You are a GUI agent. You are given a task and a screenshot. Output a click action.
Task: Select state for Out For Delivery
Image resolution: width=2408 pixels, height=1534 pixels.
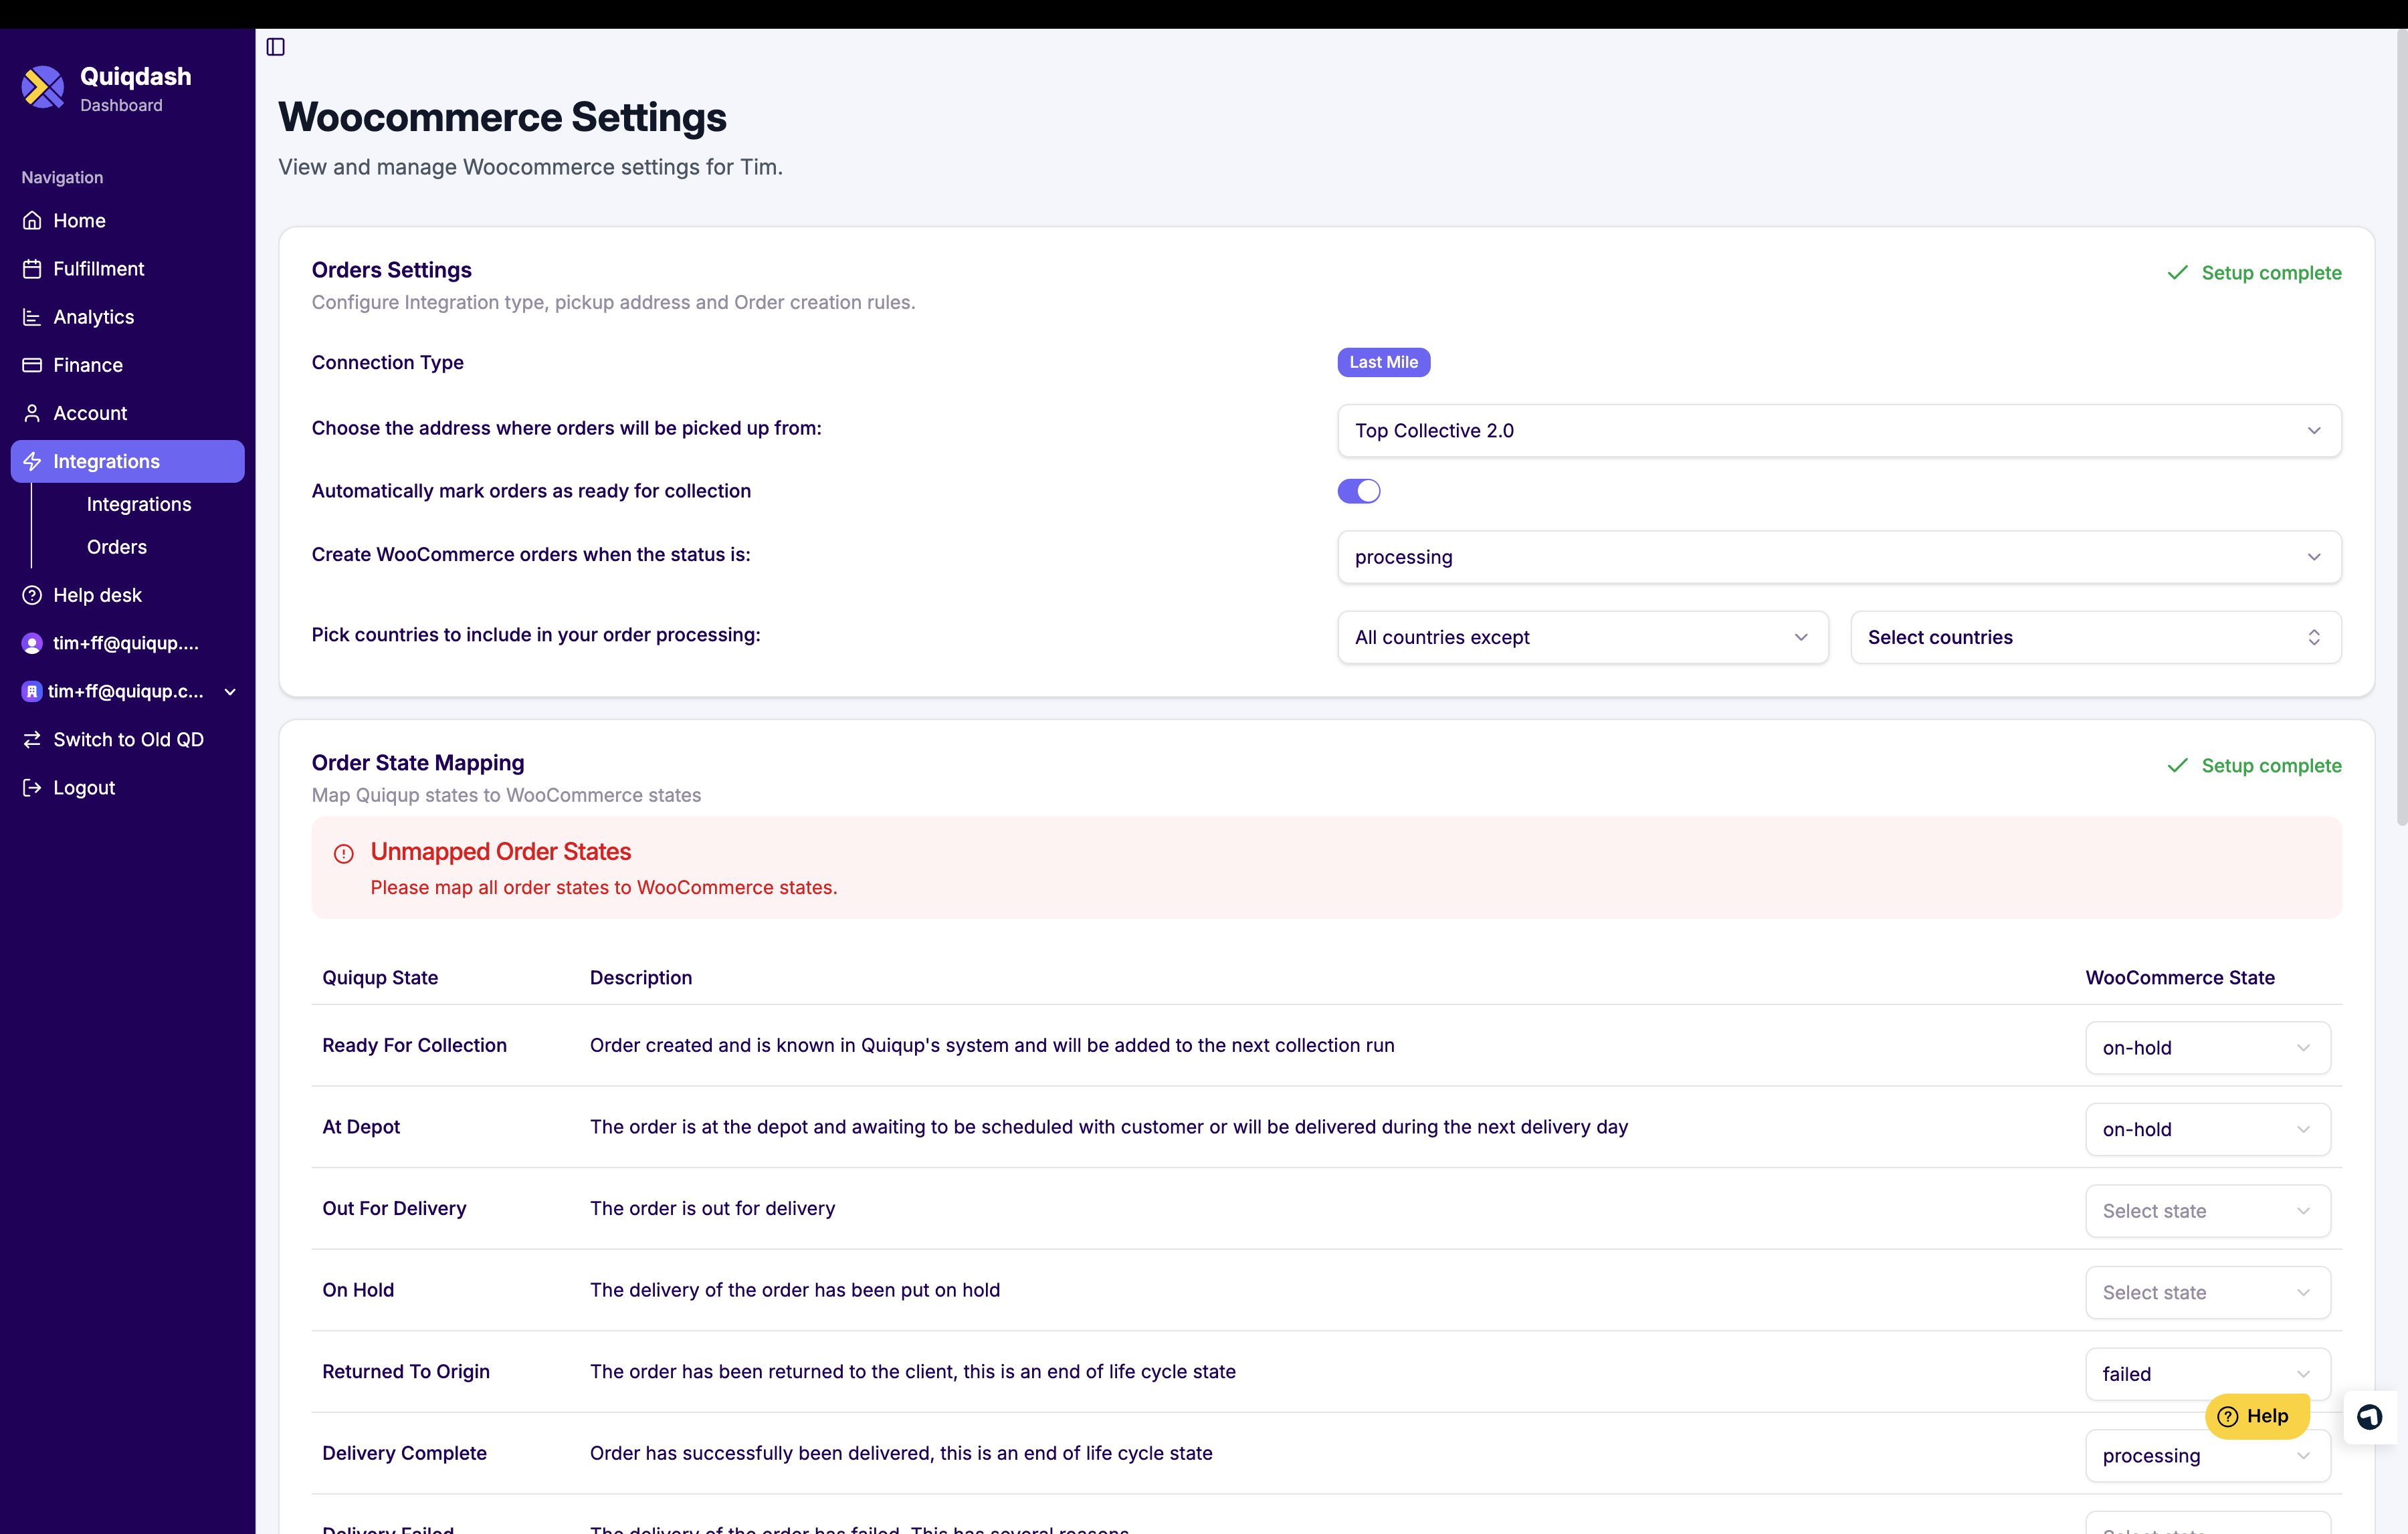(x=2207, y=1211)
